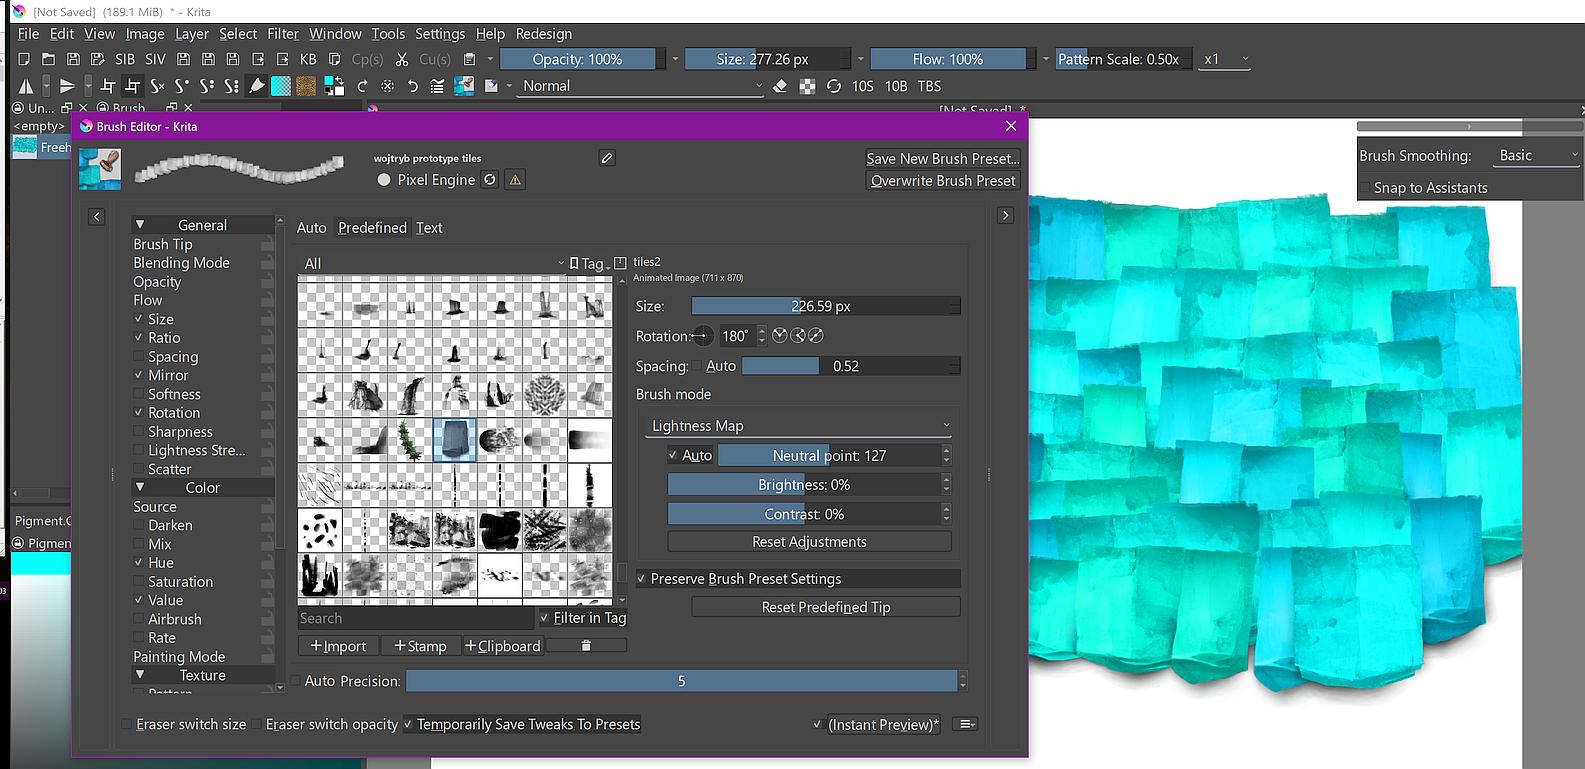Click the trash delete brush tip icon
Viewport: 1585px width, 769px height.
[x=586, y=646]
